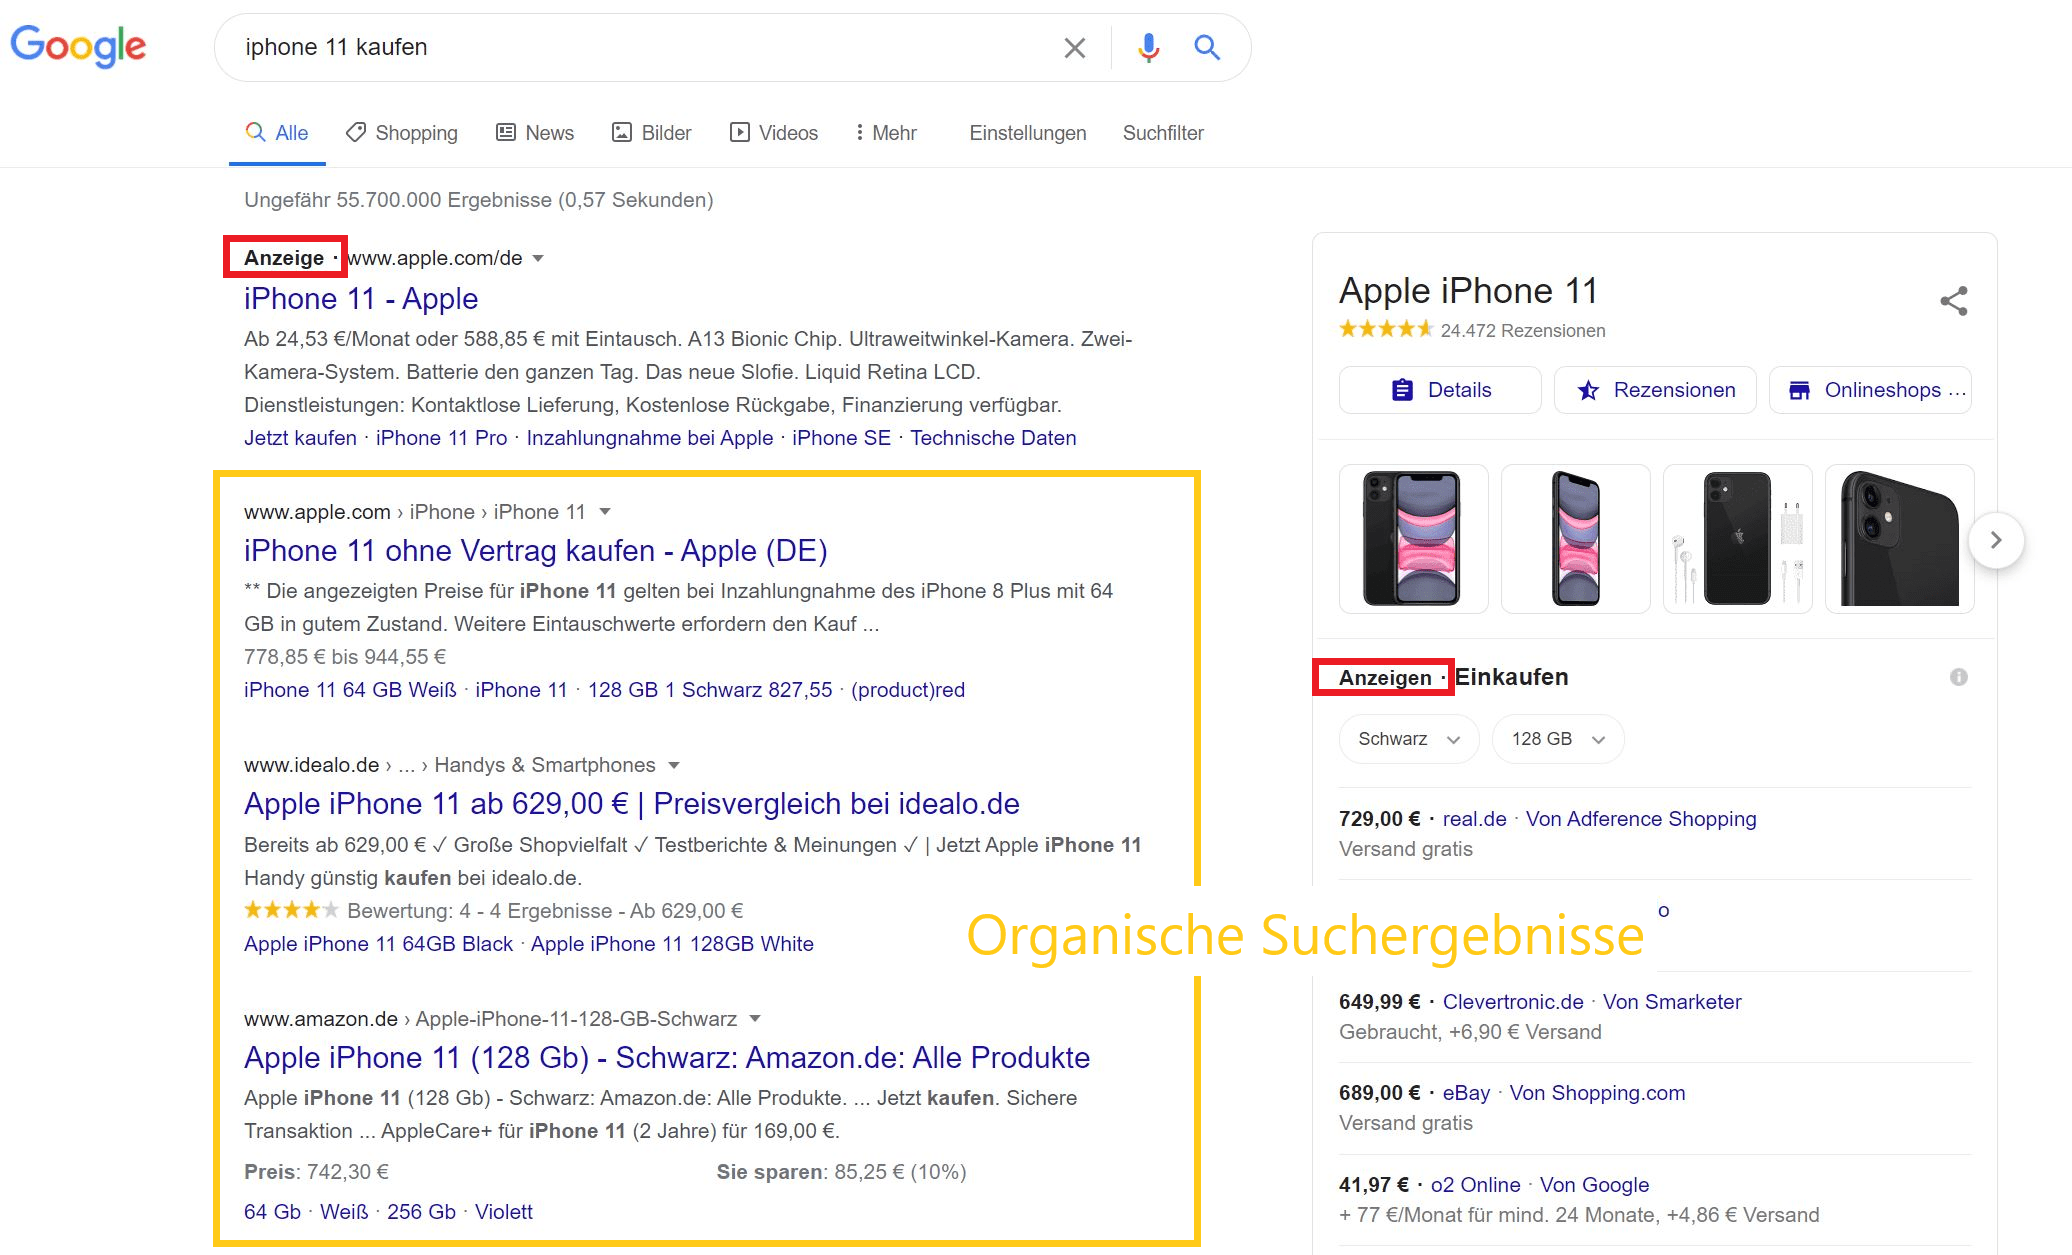Open the Technische Daten sitelink
The image size is (2072, 1255).
point(993,438)
